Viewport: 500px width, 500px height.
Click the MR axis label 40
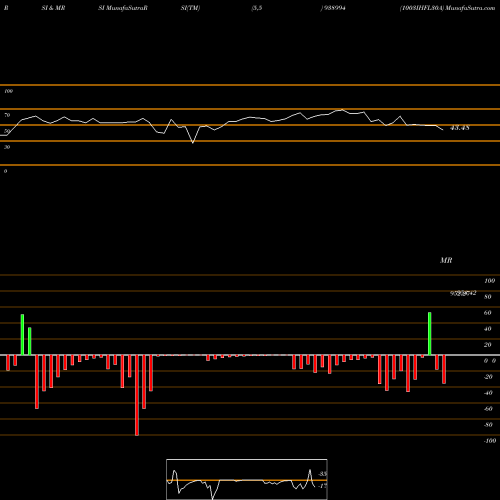pos(488,329)
